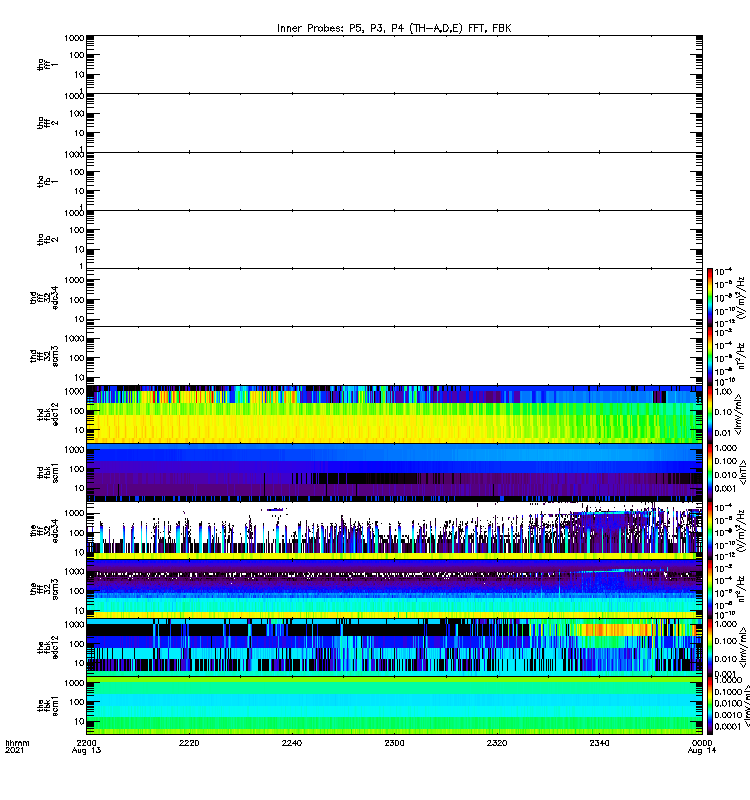Image resolution: width=750 pixels, height=800 pixels.
Task: Select the 'tha fb 1' panel label
Action: [x=47, y=181]
